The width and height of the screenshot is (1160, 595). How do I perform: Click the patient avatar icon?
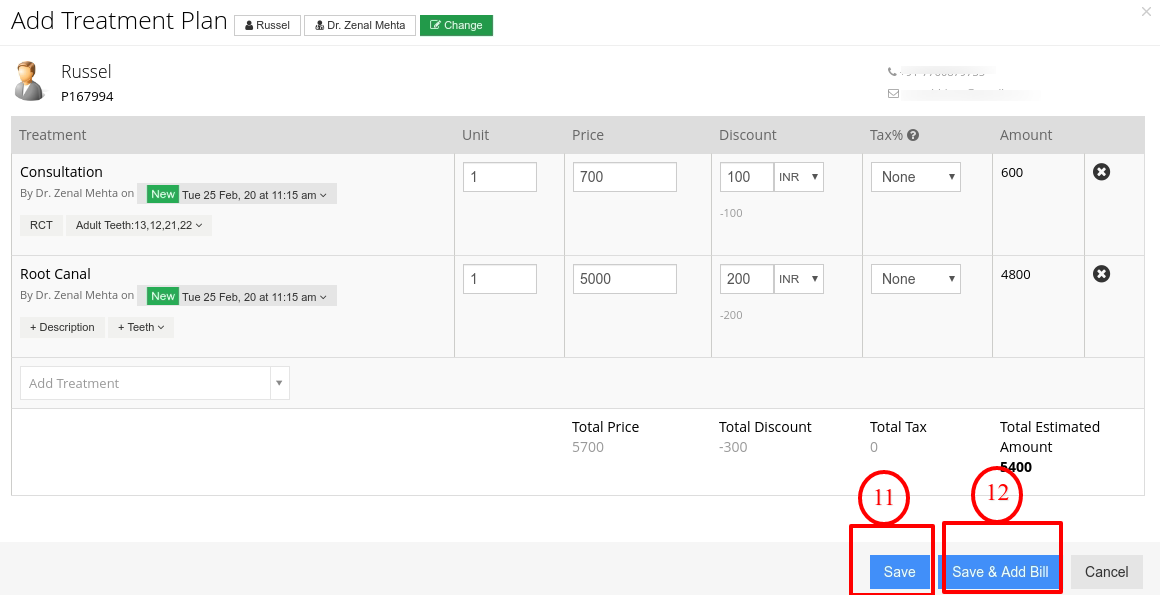tap(30, 81)
